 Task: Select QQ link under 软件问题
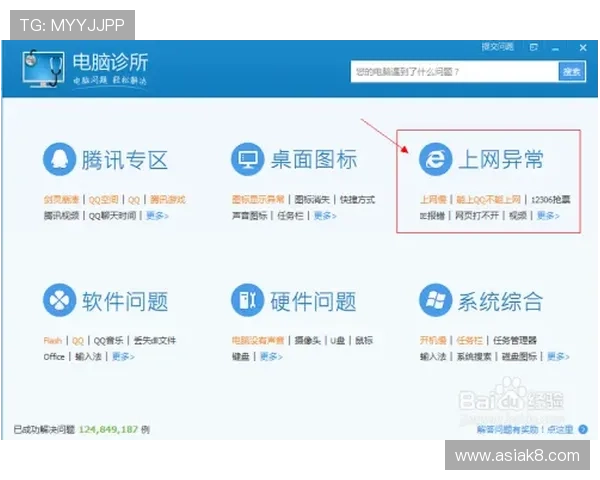pyautogui.click(x=78, y=340)
